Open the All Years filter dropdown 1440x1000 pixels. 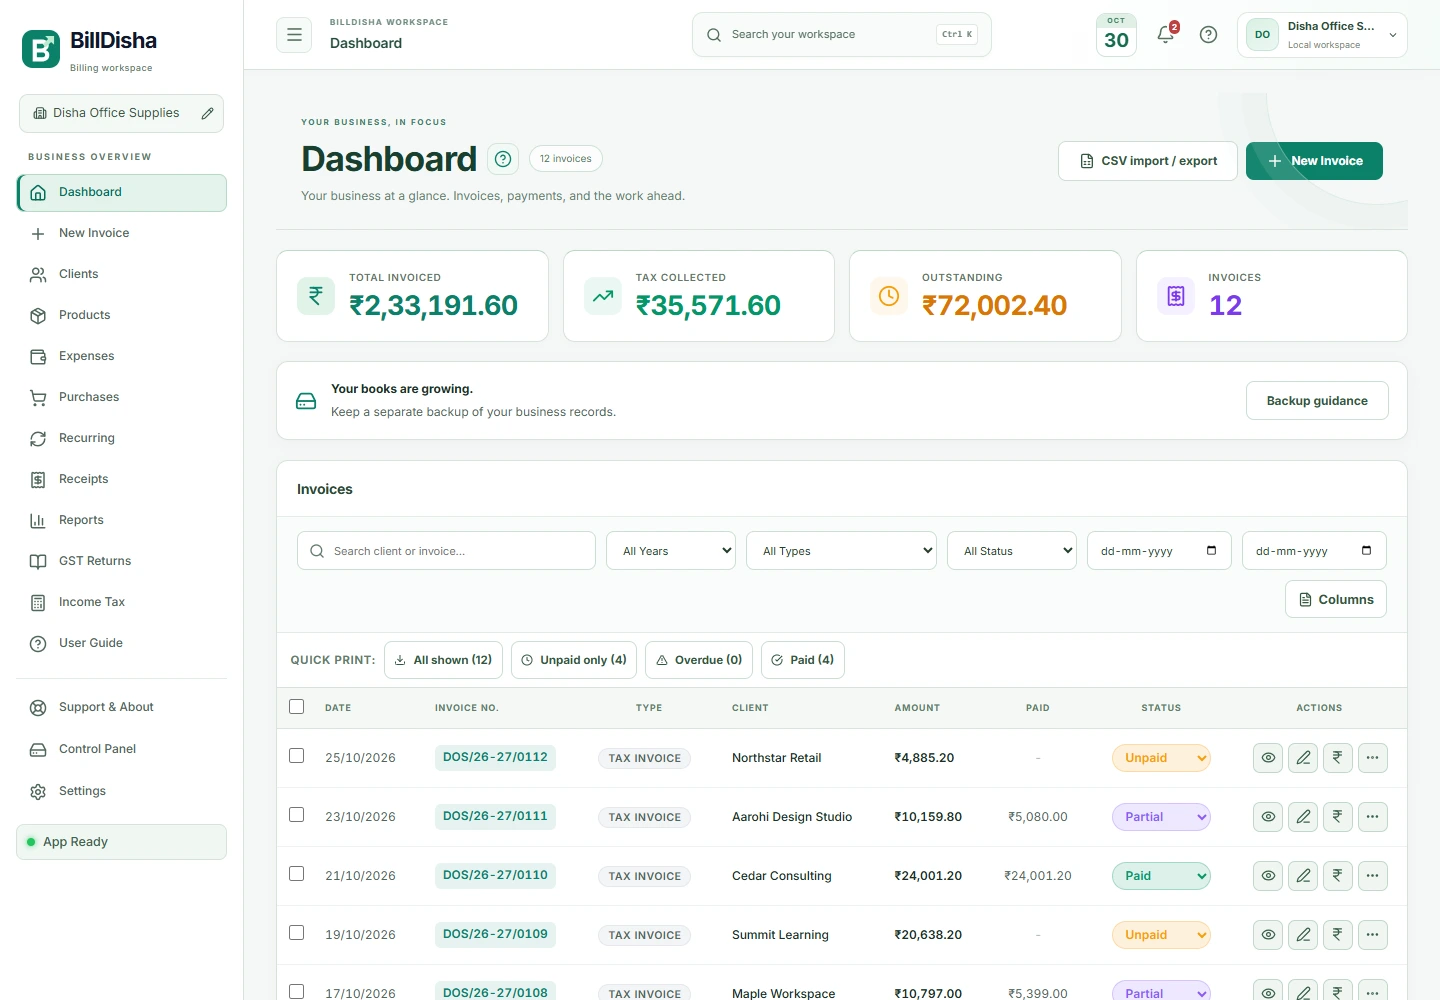(671, 551)
